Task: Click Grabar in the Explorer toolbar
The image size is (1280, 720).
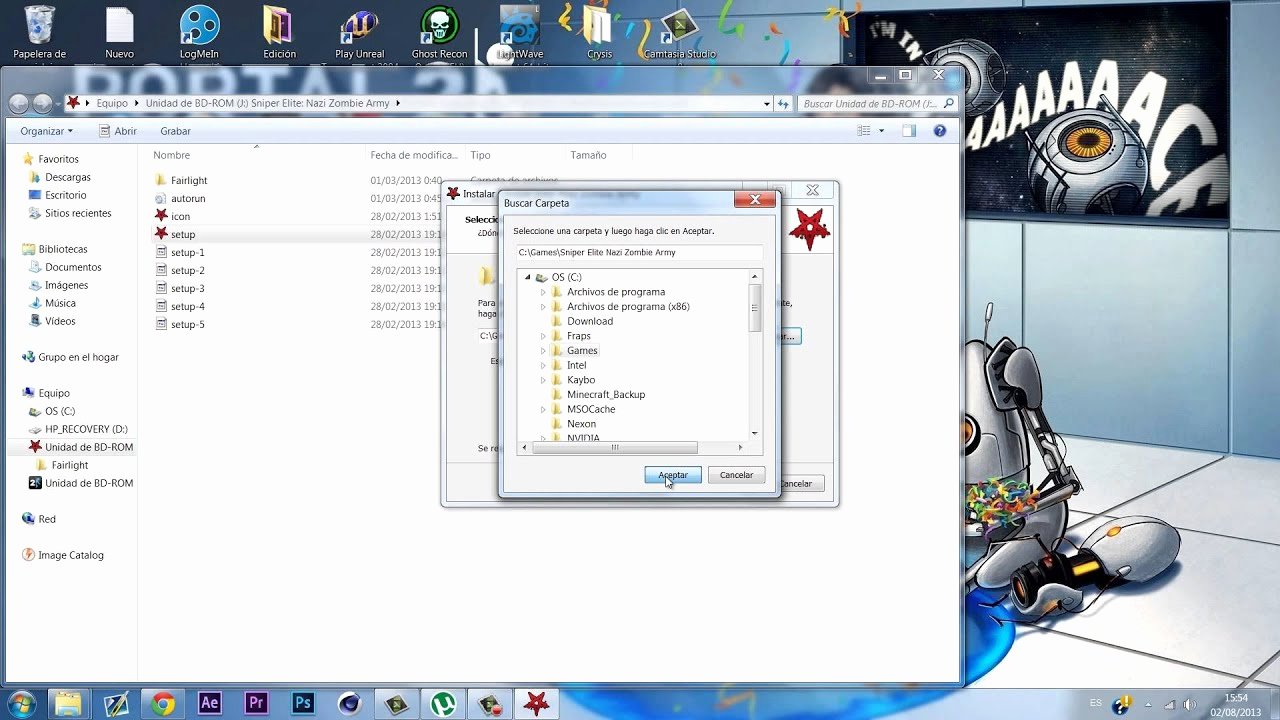Action: pyautogui.click(x=175, y=131)
